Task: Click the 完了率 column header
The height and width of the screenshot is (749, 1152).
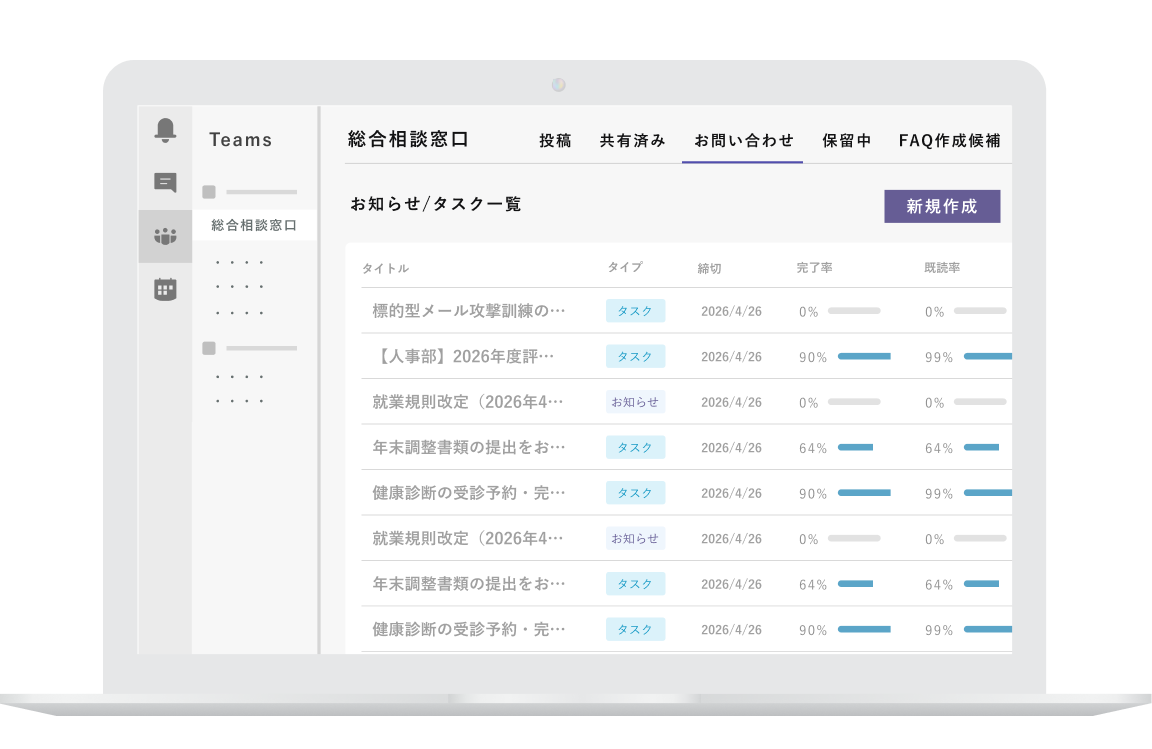Action: (814, 268)
